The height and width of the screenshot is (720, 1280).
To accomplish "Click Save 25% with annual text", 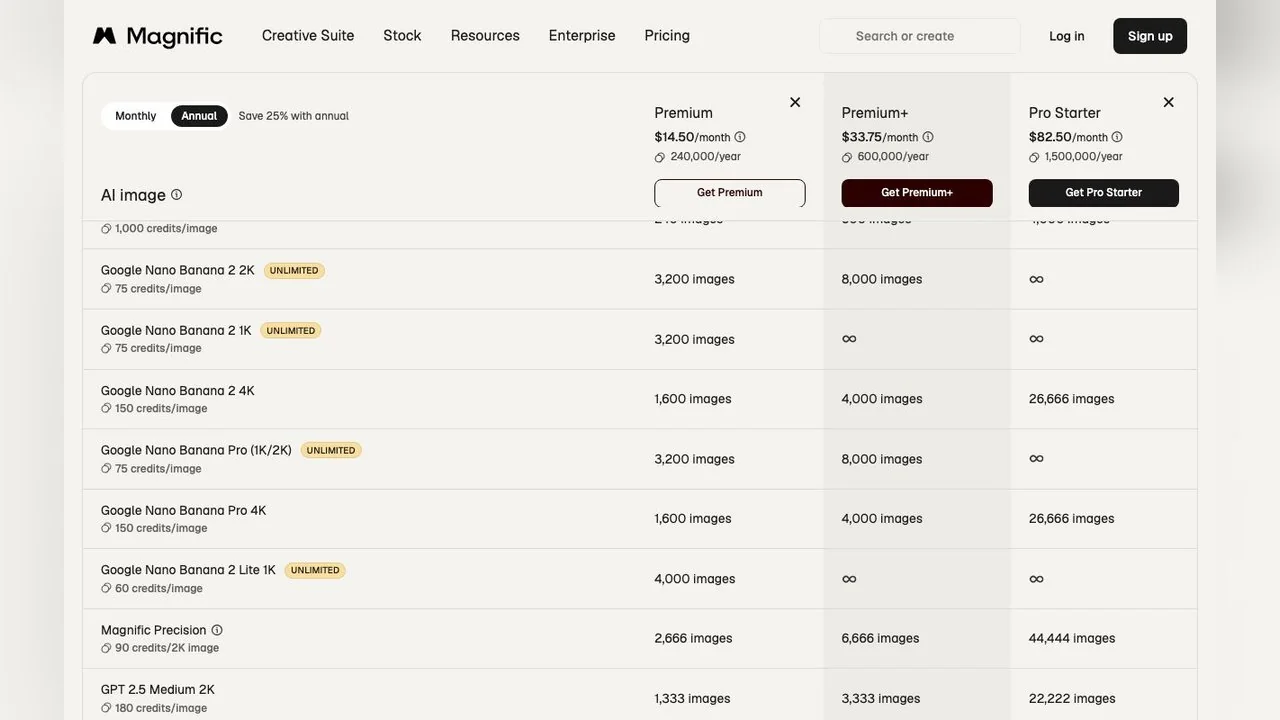I will (x=294, y=116).
